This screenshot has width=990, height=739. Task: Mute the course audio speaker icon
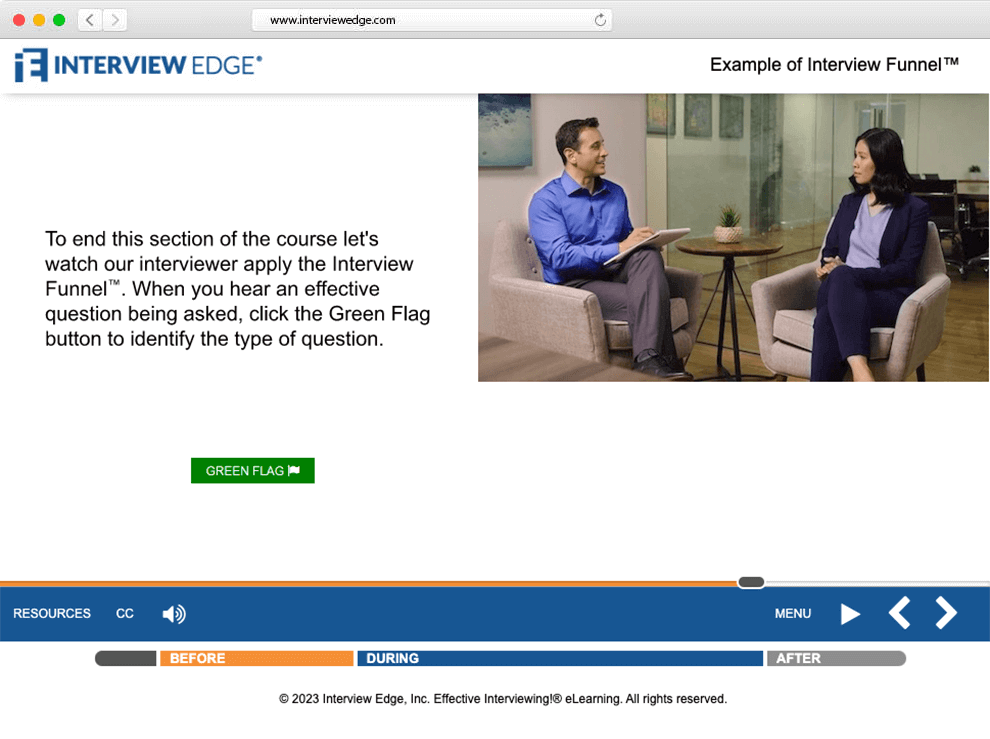[174, 614]
